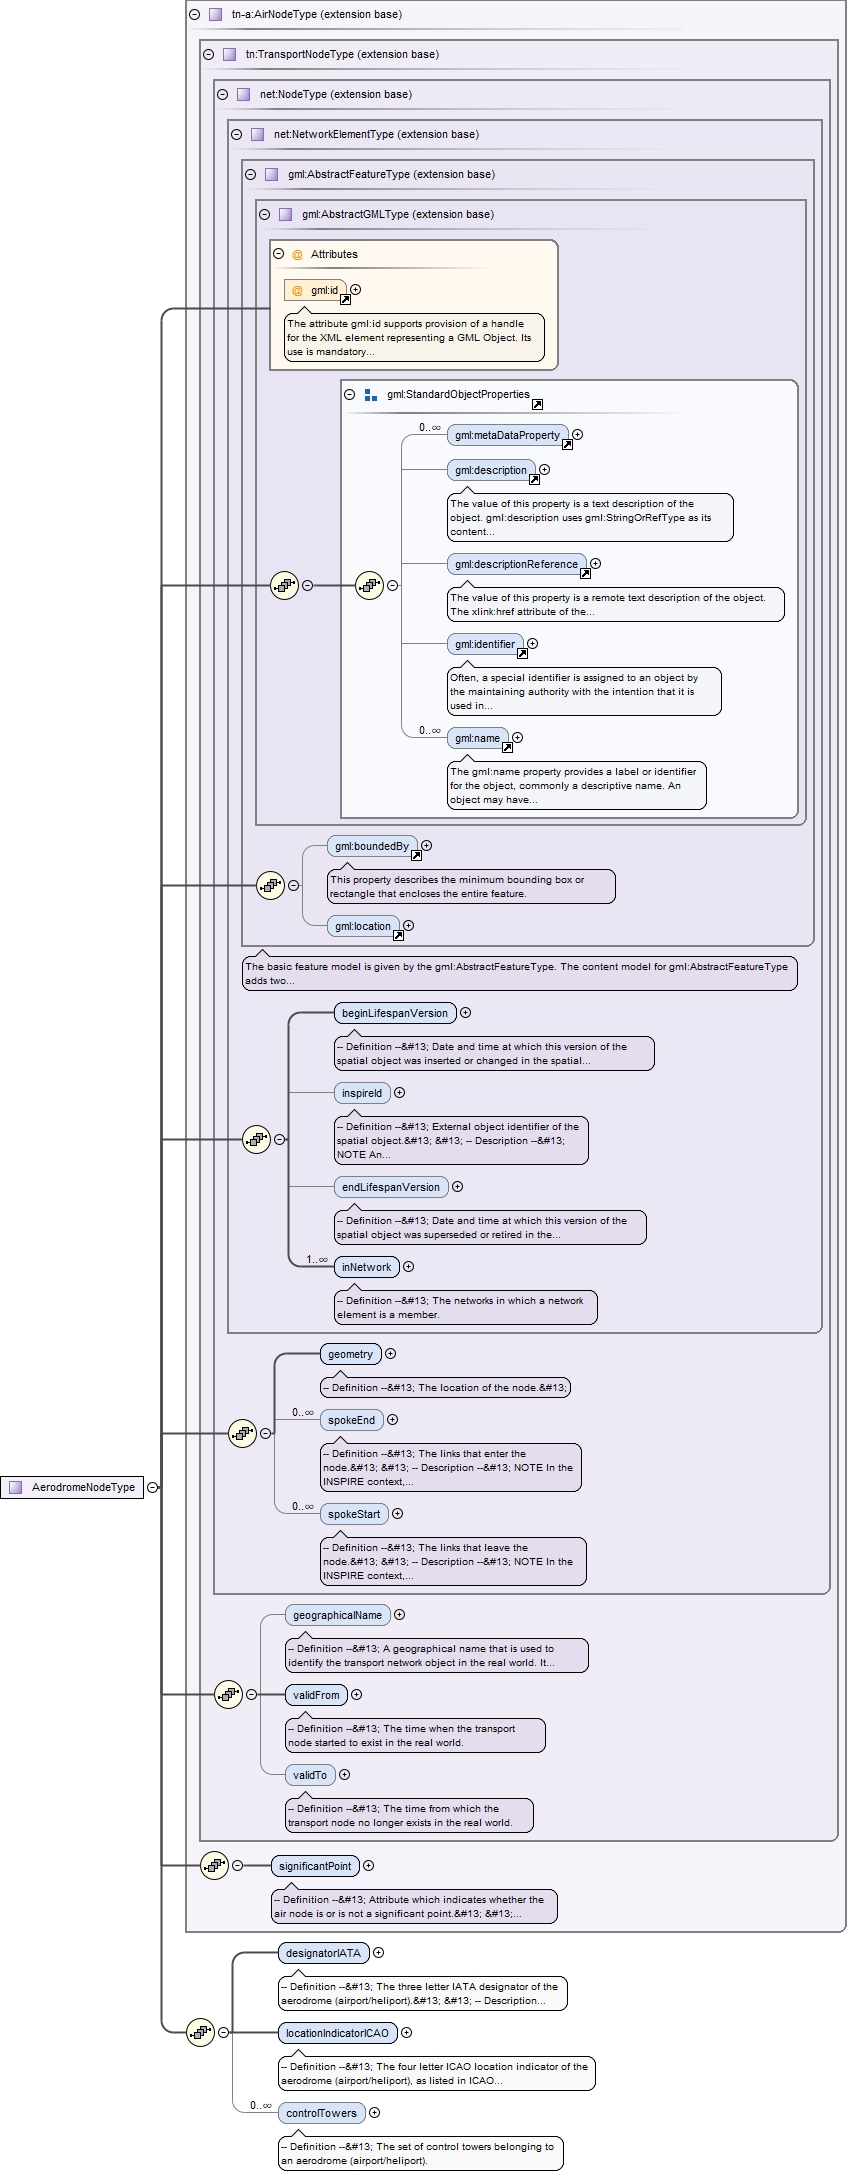
Task: Expand the inspireId element
Action: coord(399,1093)
